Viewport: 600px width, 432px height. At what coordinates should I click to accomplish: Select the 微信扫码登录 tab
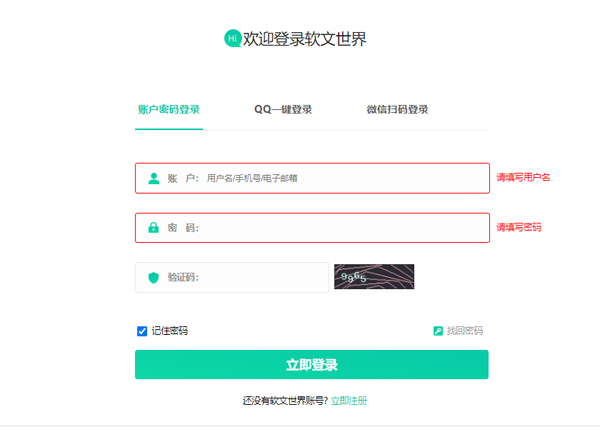click(397, 109)
